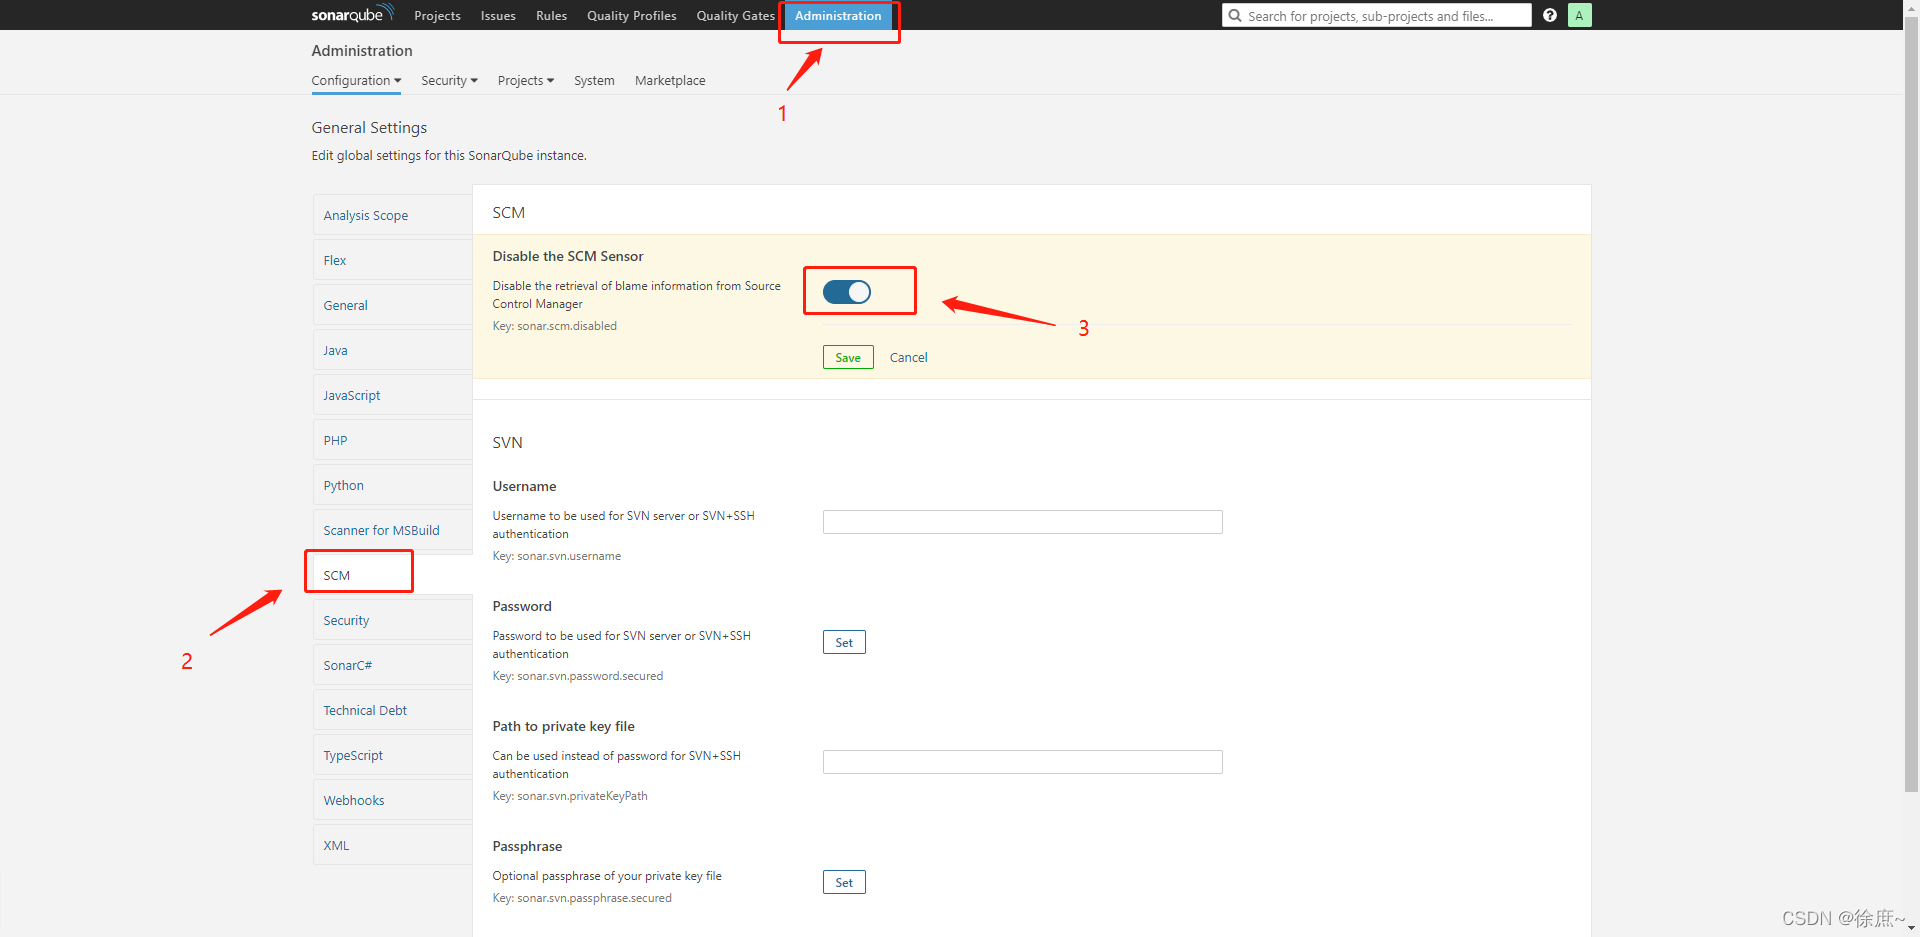Select Administration in top navigation
1920x937 pixels.
coord(838,15)
